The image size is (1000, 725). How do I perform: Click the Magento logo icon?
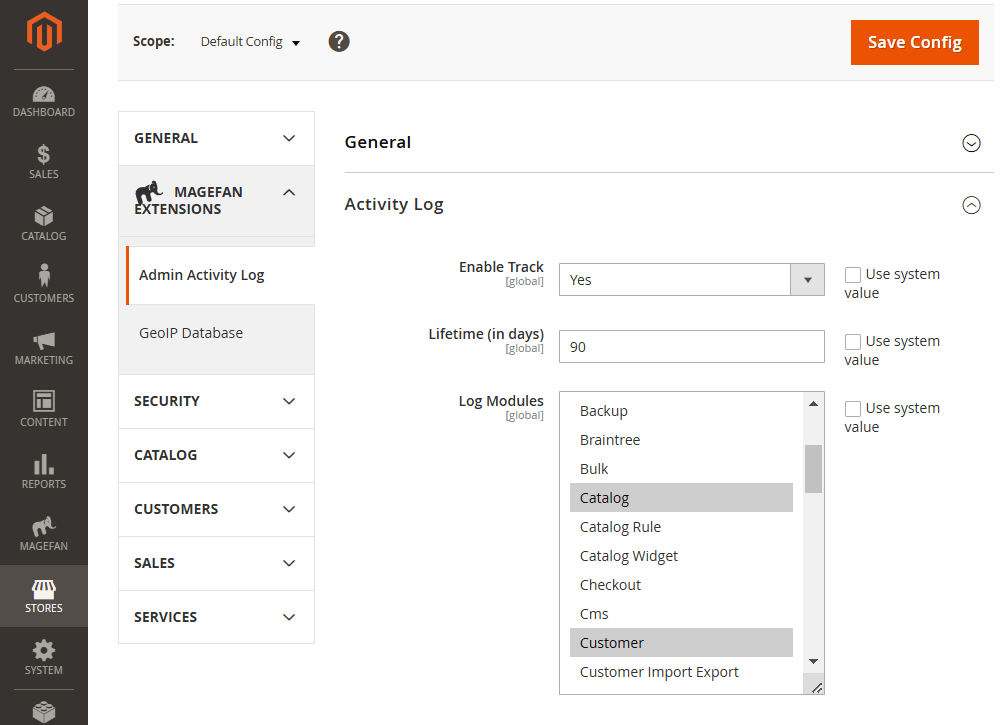[44, 32]
